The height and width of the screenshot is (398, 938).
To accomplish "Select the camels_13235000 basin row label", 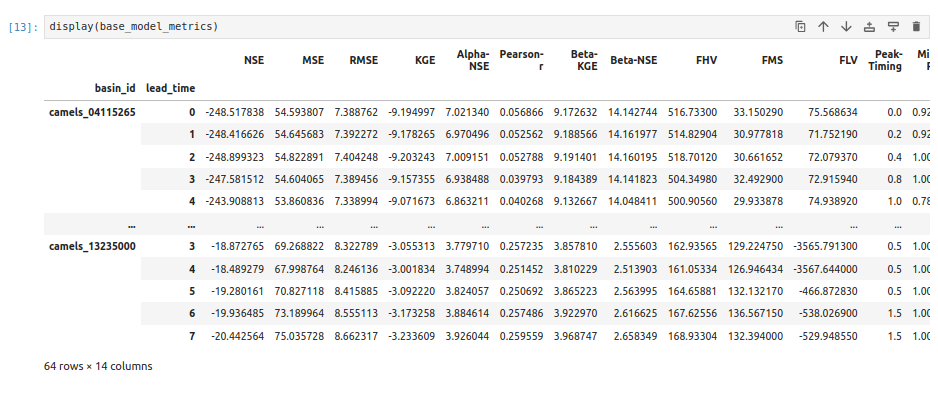I will coord(92,247).
